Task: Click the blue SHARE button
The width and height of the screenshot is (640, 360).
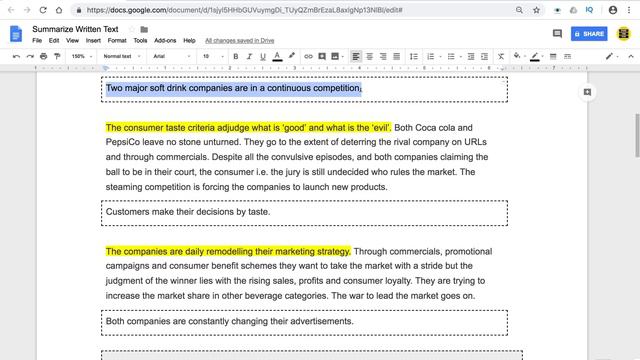Action: pyautogui.click(x=589, y=34)
